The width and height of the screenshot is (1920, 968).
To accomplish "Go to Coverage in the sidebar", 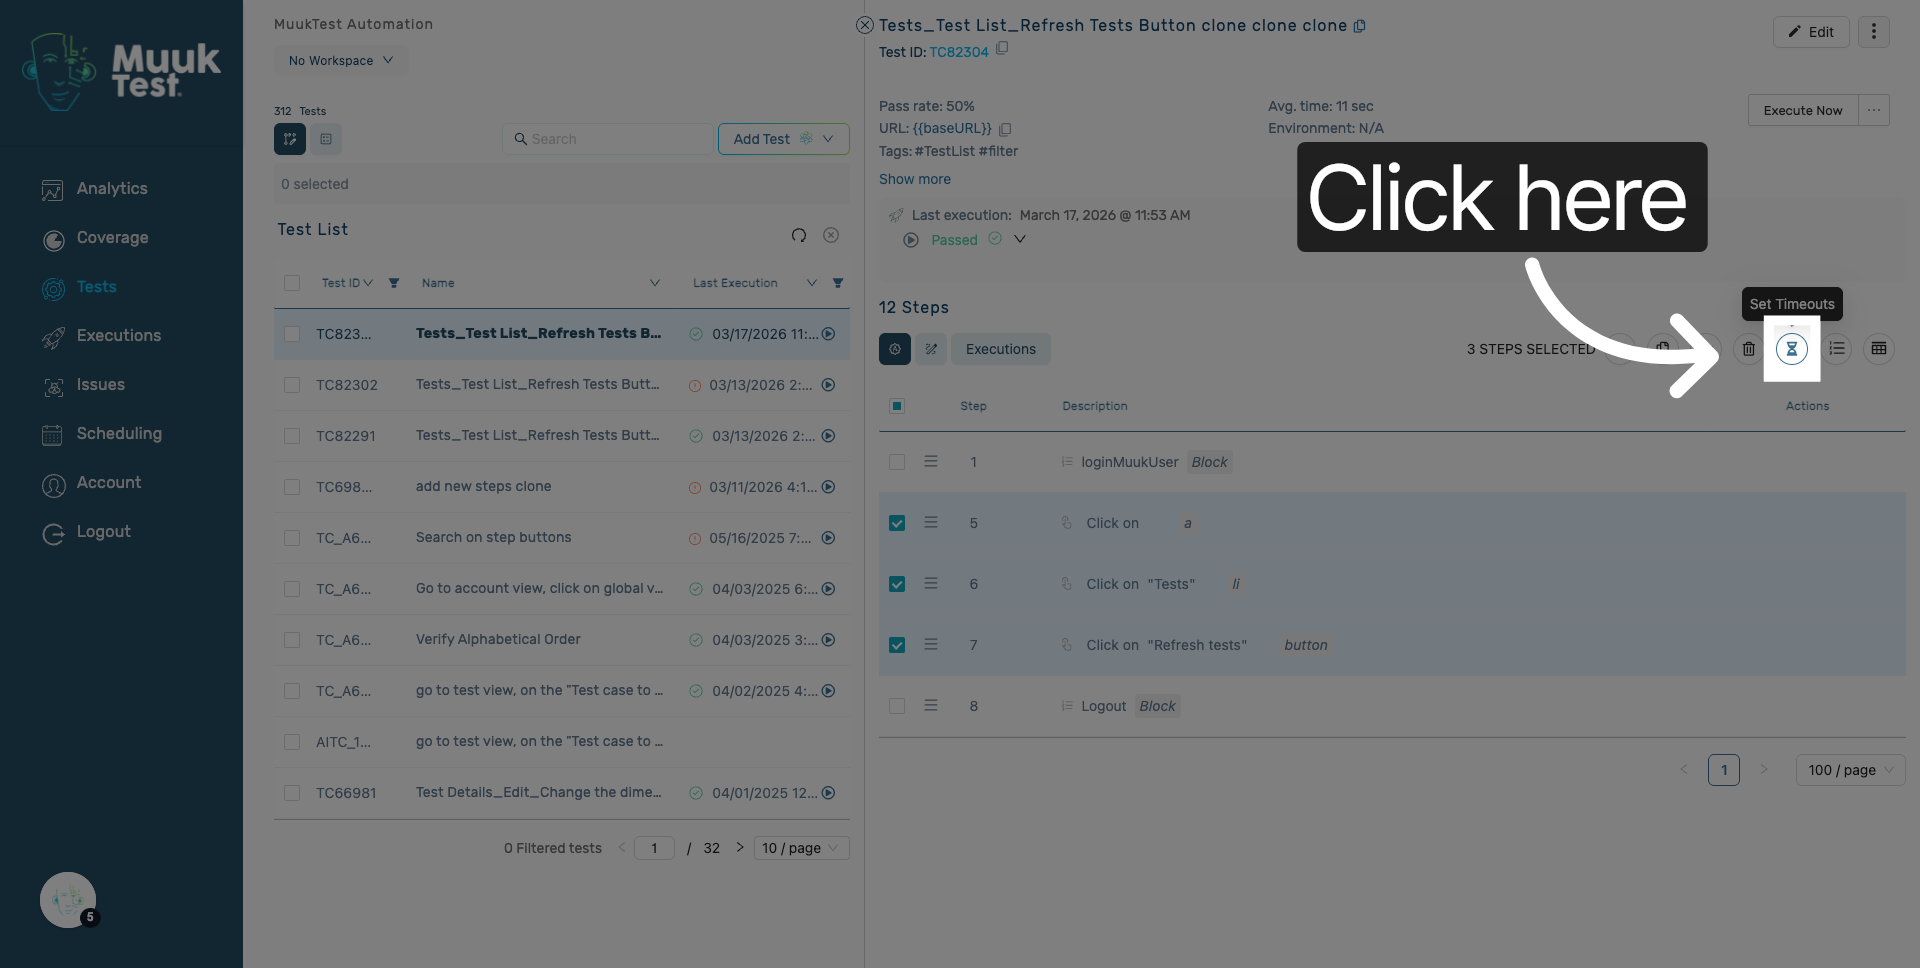I will tap(112, 238).
